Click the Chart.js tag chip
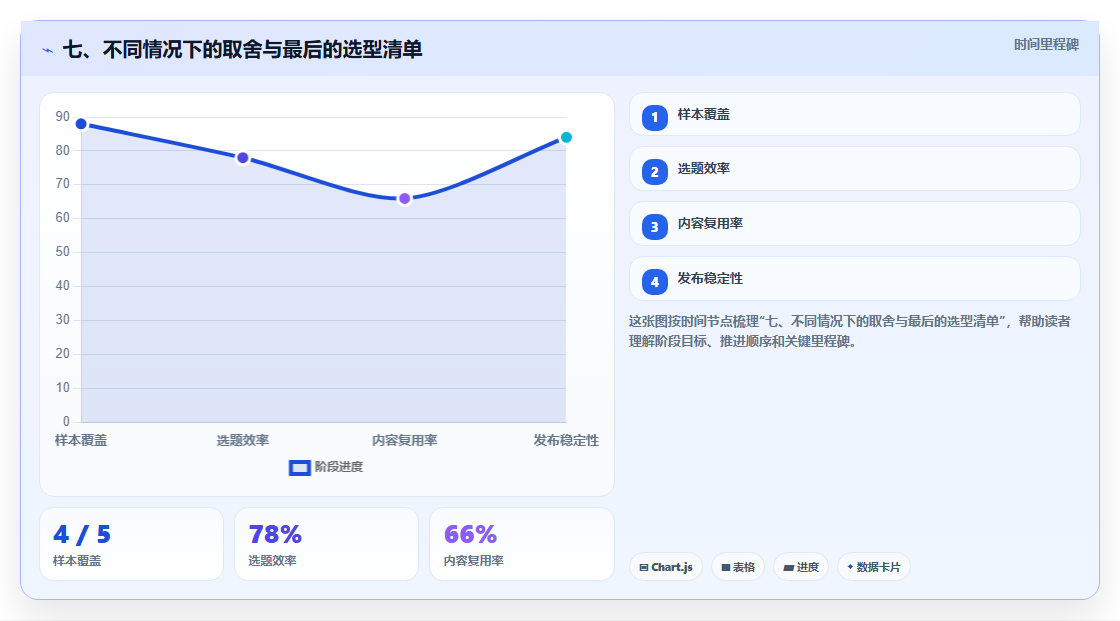The image size is (1120, 621). pyautogui.click(x=666, y=567)
